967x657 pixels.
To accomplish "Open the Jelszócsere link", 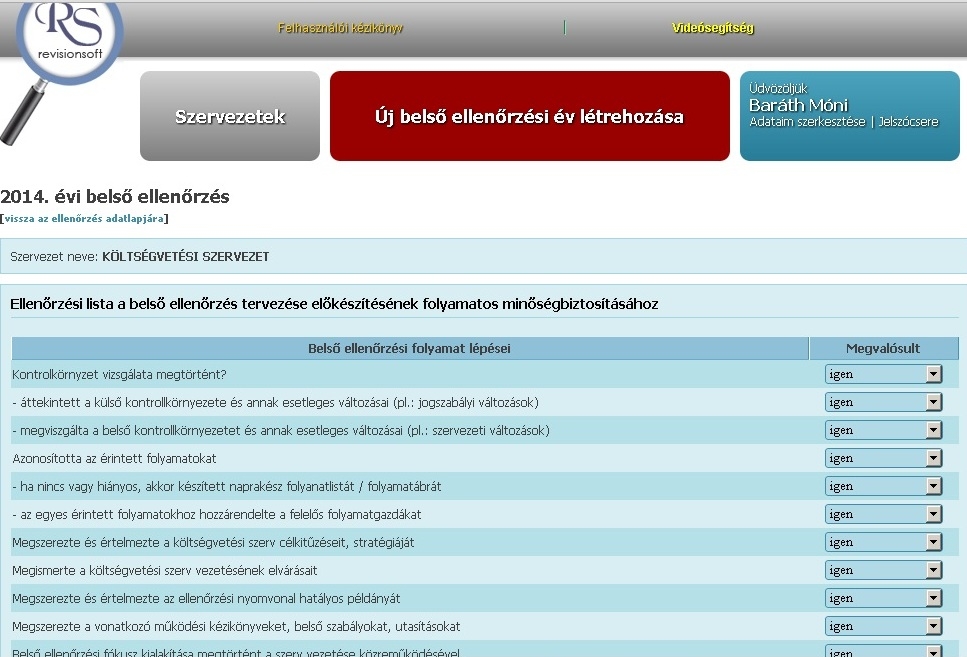I will pos(908,122).
